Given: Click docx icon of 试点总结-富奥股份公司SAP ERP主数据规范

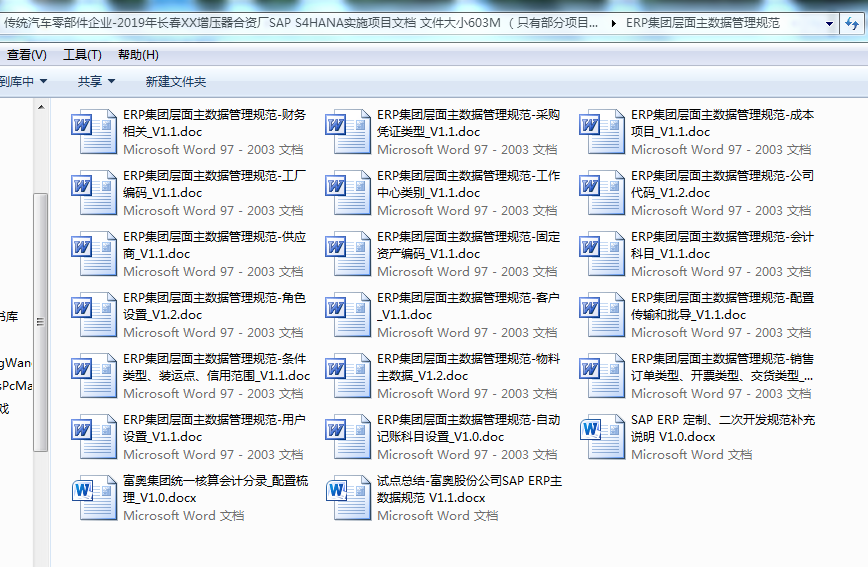Looking at the screenshot, I should (x=348, y=497).
